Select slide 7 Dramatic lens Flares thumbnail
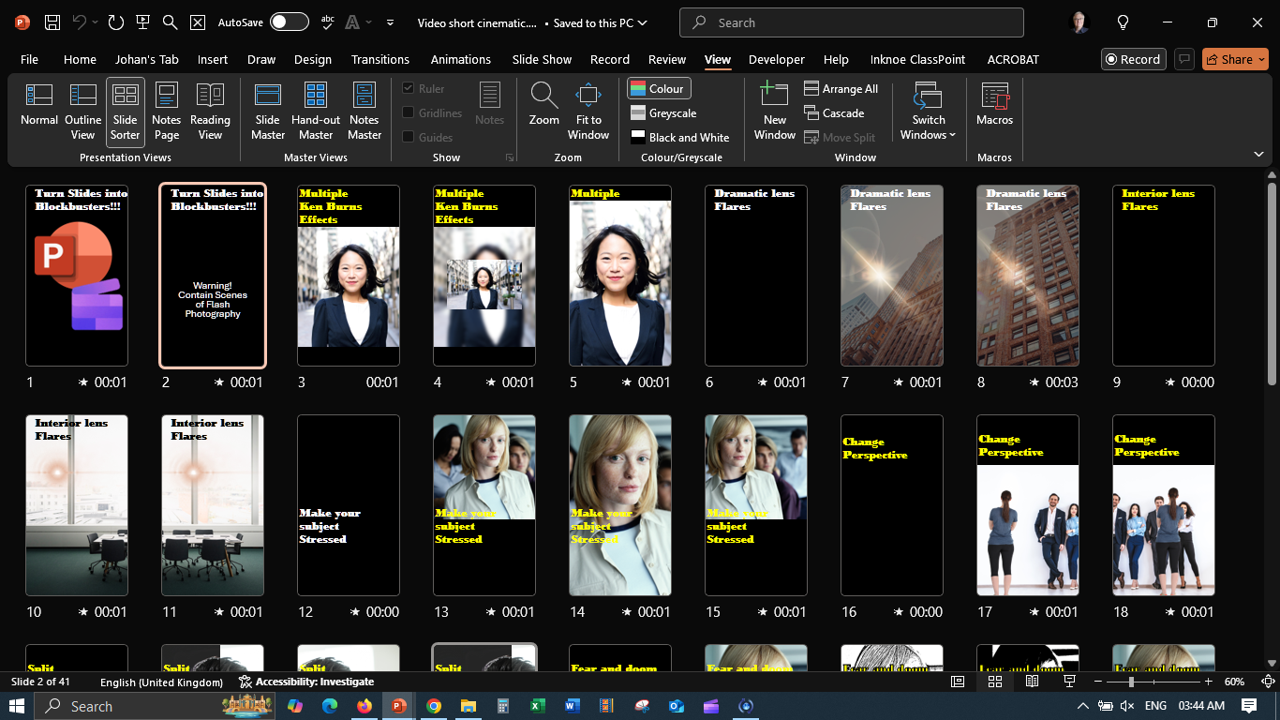 coord(892,275)
